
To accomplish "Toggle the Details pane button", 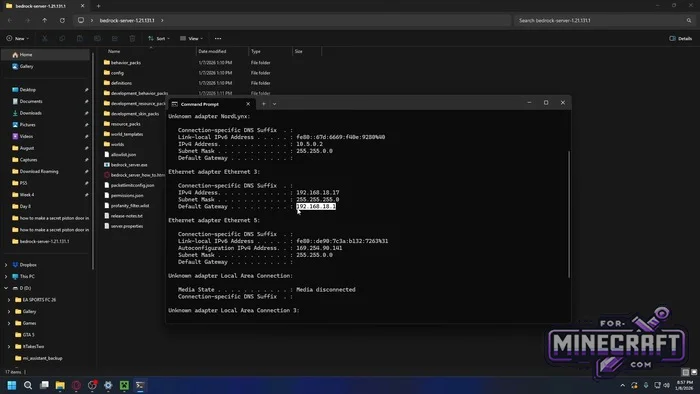I will click(x=680, y=38).
